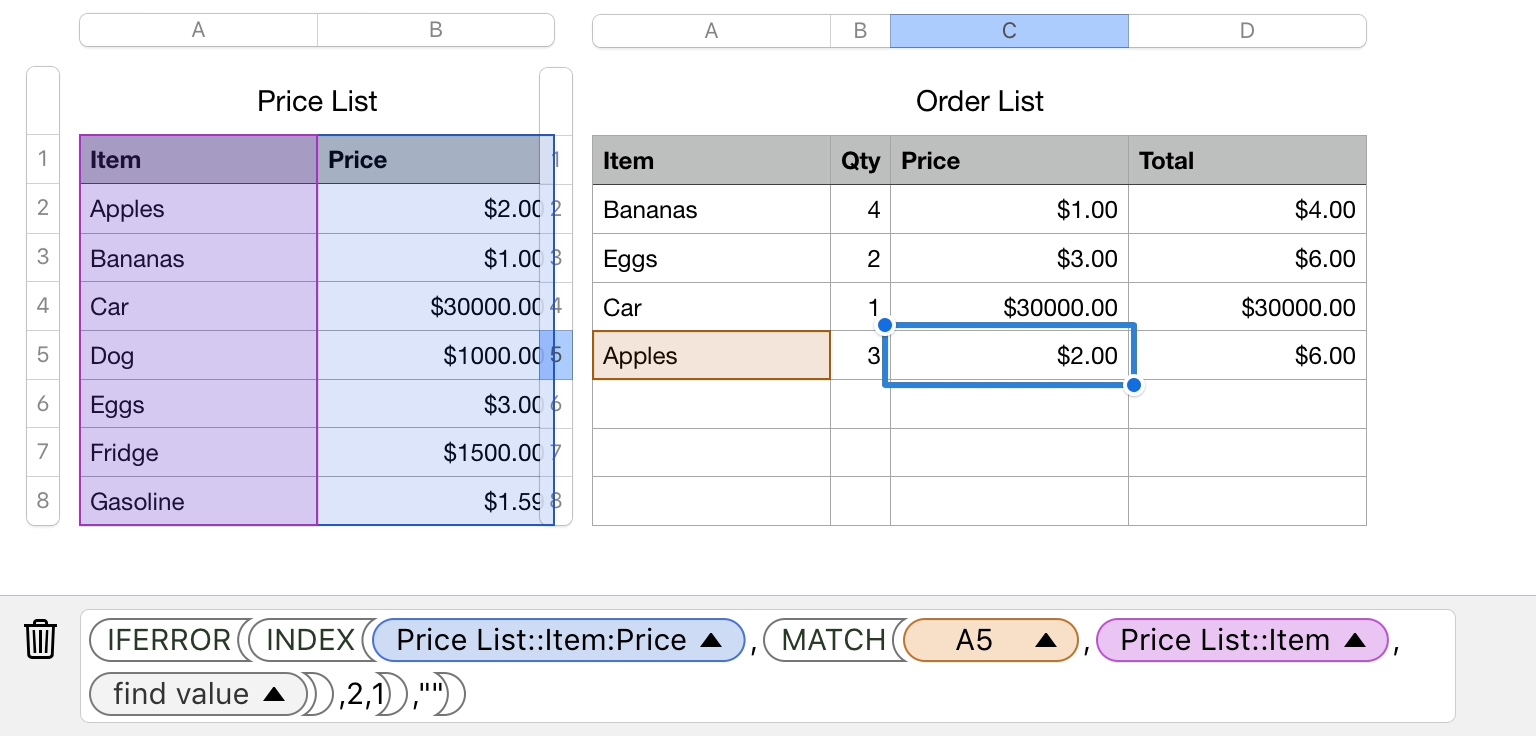This screenshot has width=1536, height=736.
Task: Click bottom-right selection handle of selected cell
Action: (x=1134, y=386)
